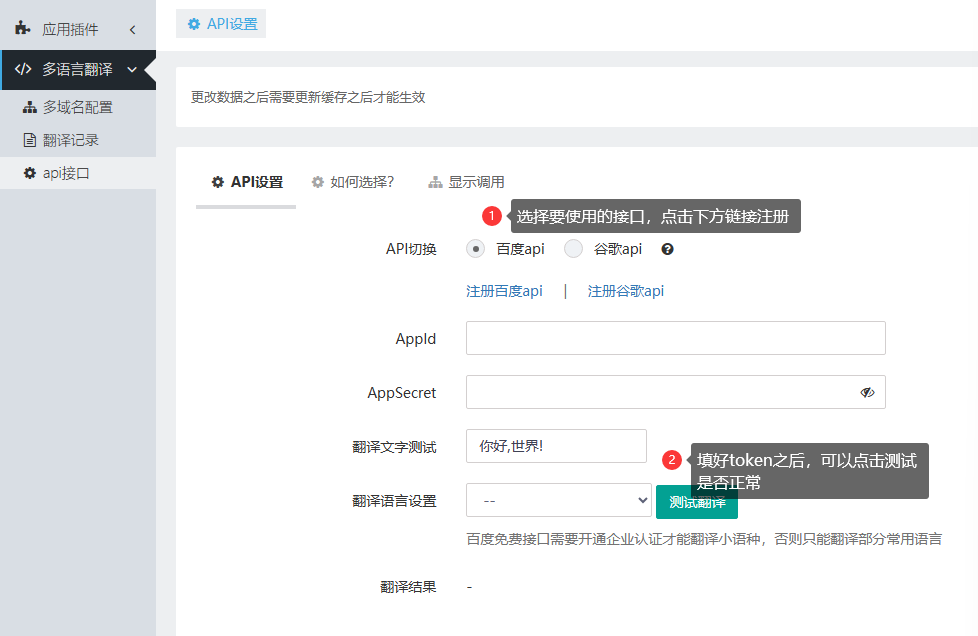978x636 pixels.
Task: Focus the AppId input field
Action: coord(675,338)
